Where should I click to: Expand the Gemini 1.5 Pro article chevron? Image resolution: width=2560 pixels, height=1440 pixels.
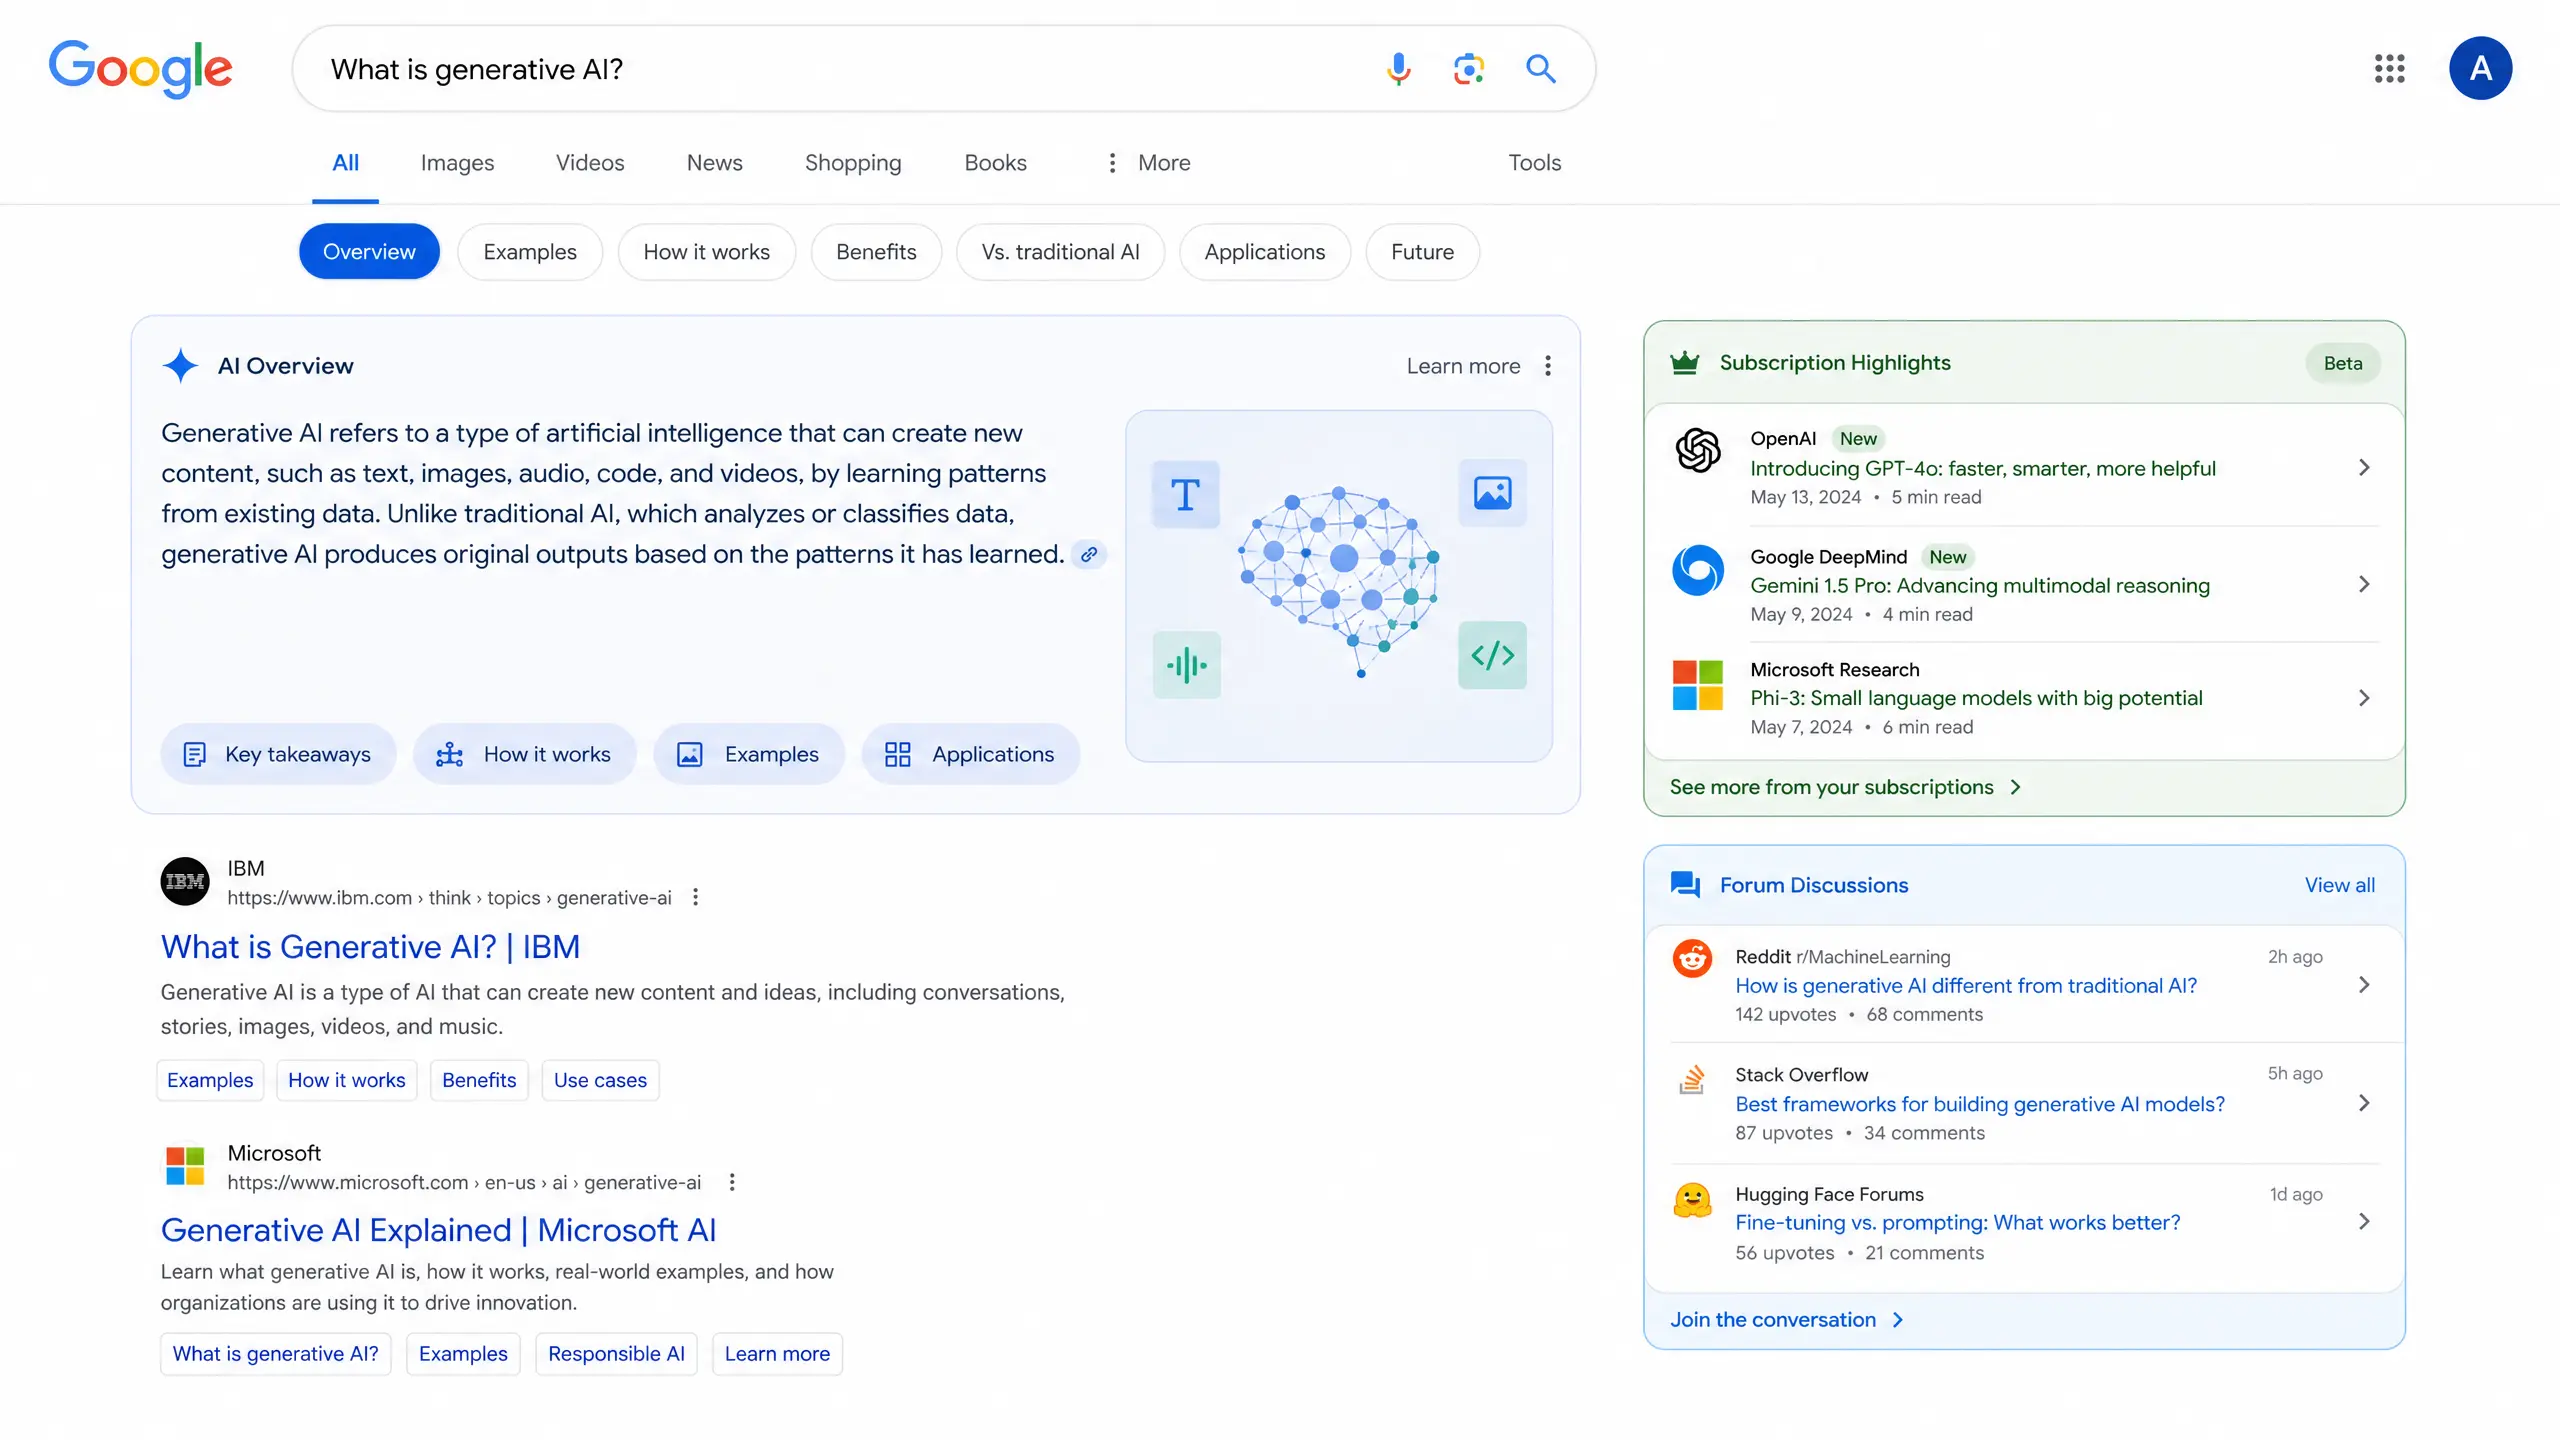(2364, 584)
